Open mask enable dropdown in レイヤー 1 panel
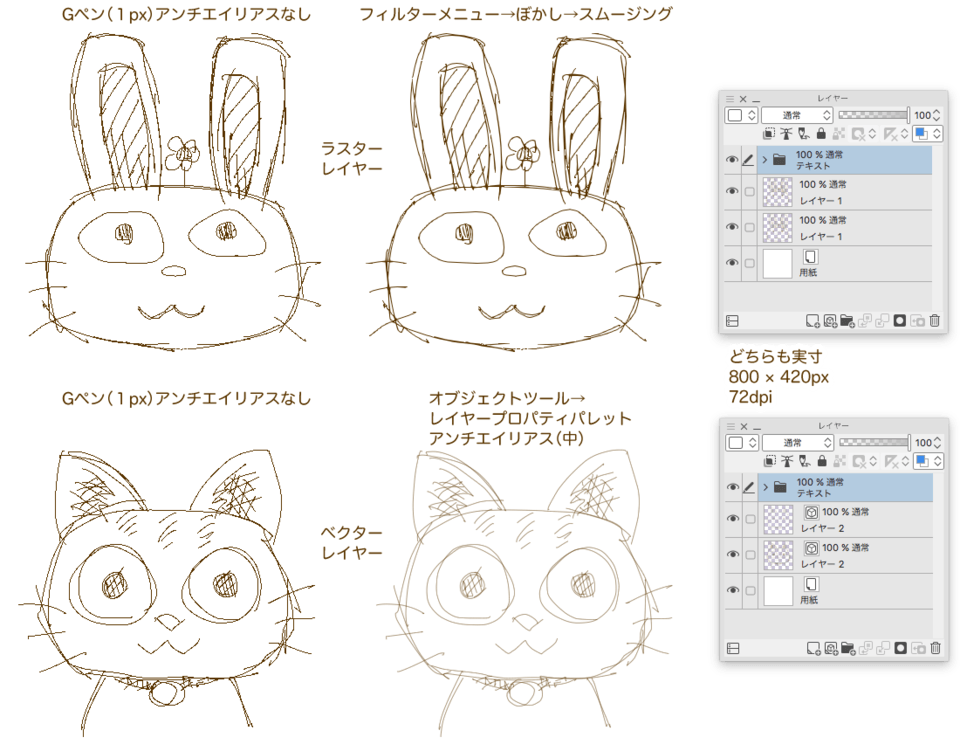 pos(872,133)
